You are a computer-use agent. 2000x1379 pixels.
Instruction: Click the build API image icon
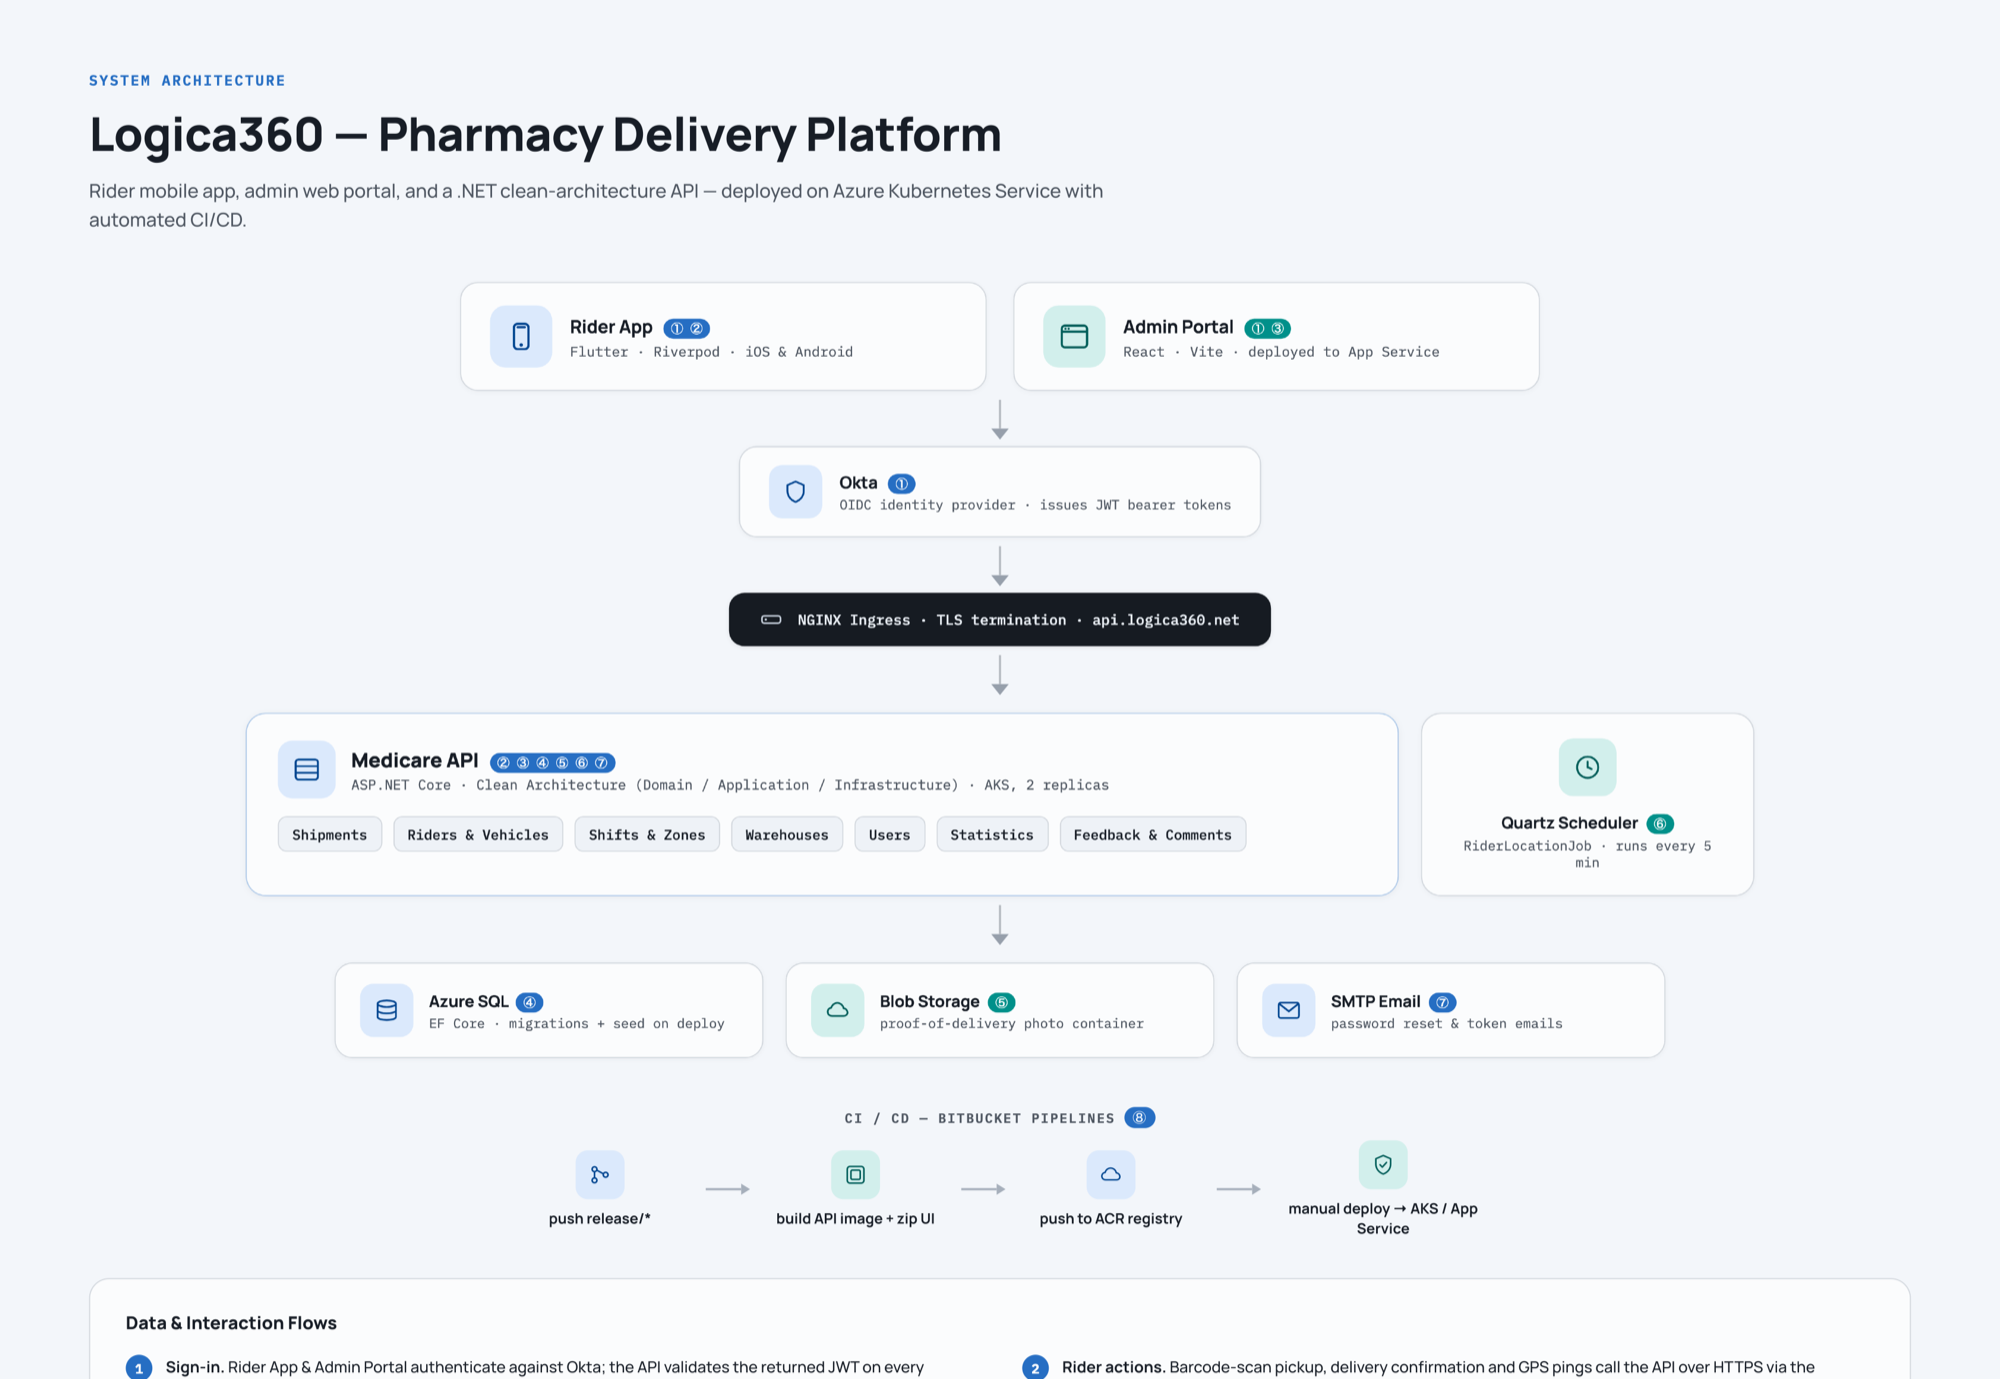(x=855, y=1174)
